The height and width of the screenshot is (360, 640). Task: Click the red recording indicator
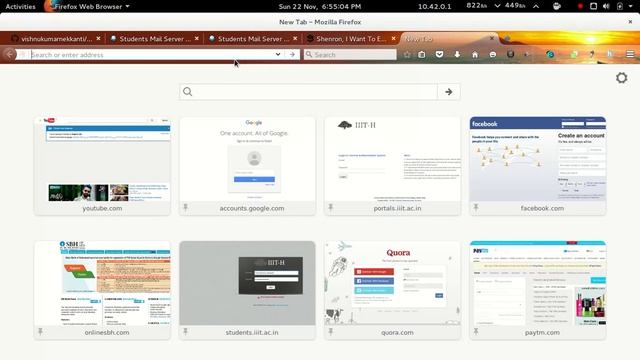coord(580,7)
